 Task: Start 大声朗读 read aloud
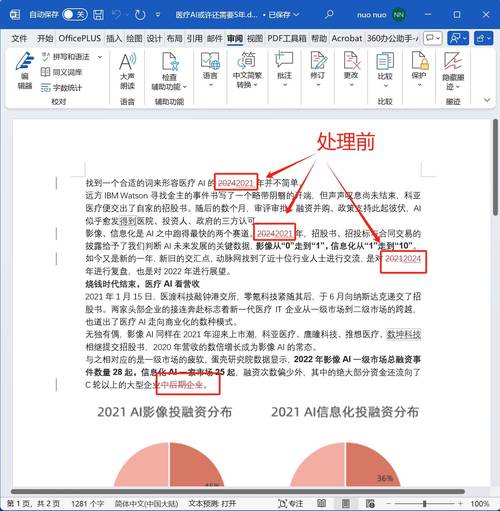127,71
